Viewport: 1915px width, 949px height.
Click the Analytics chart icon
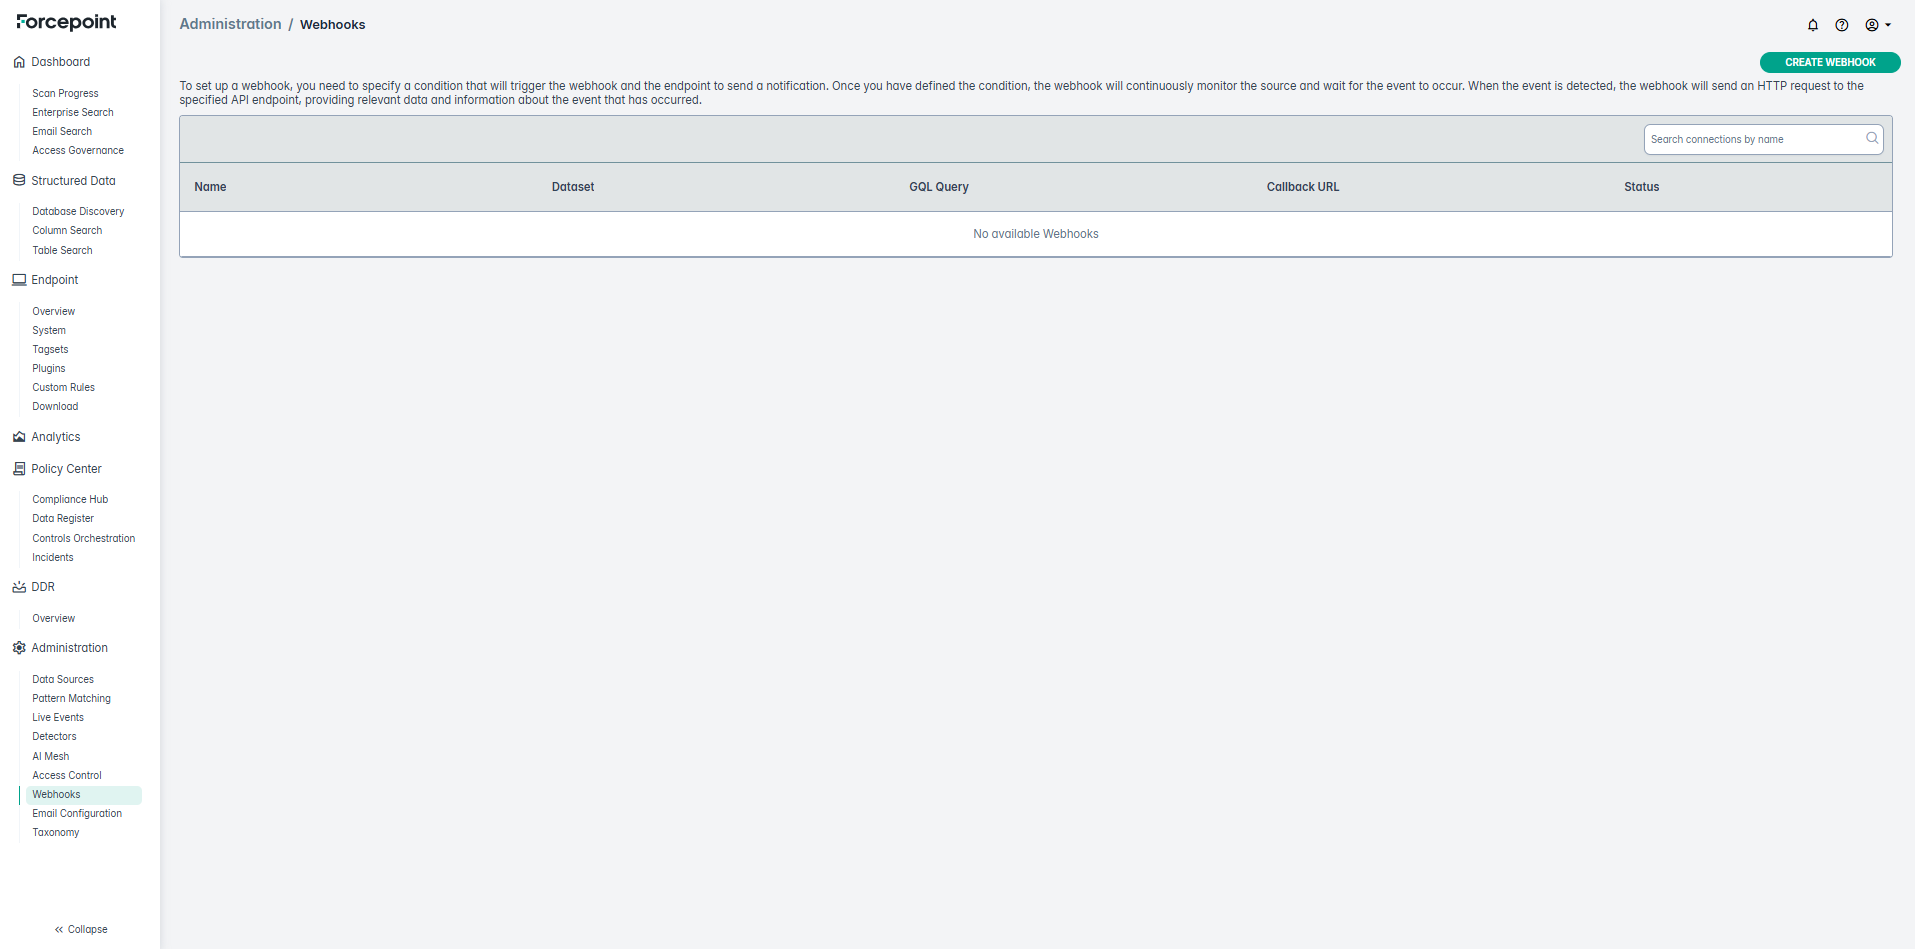(x=19, y=437)
